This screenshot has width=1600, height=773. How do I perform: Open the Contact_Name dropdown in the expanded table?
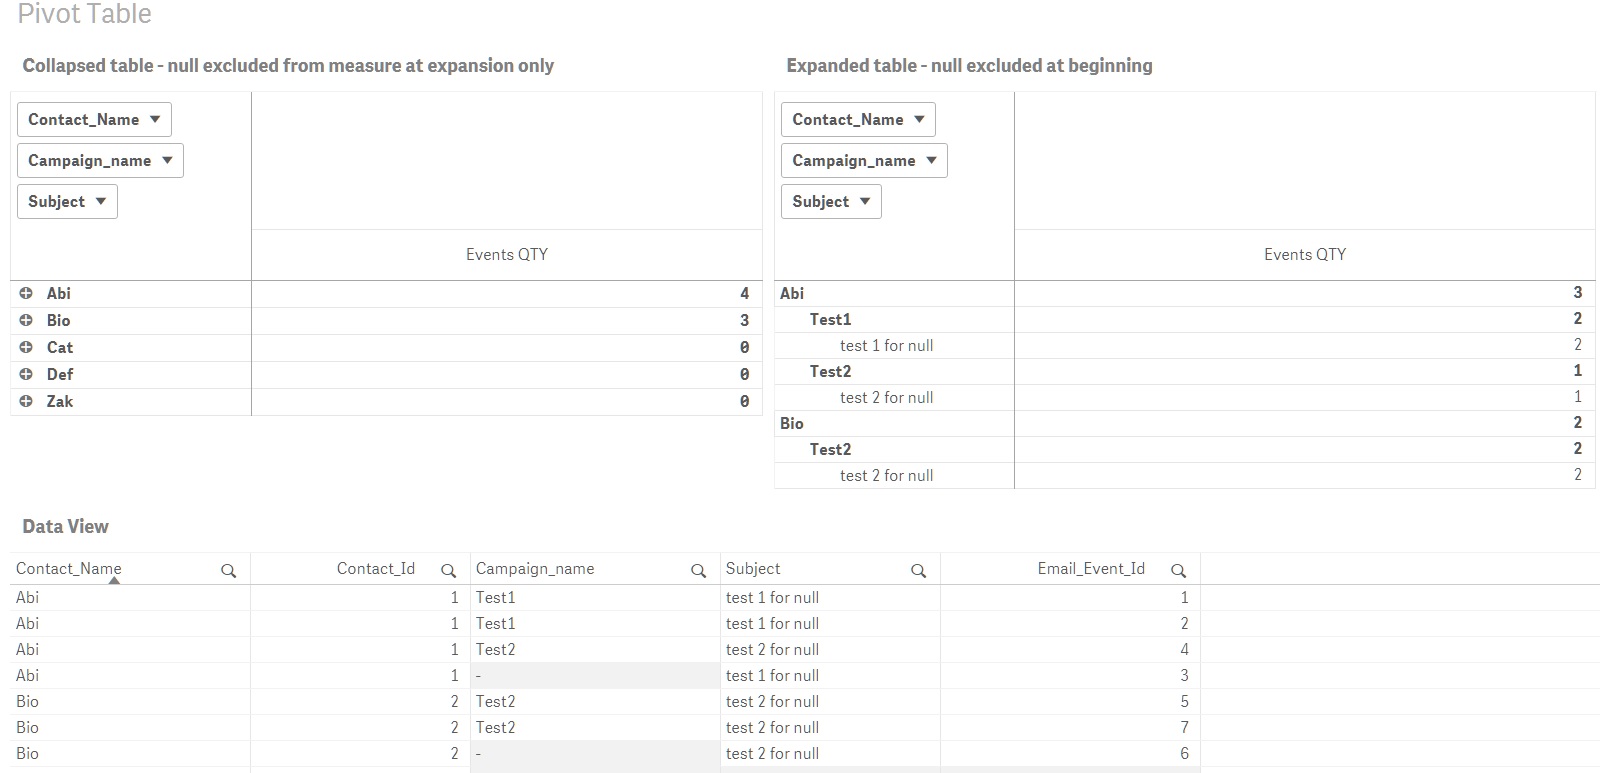coord(857,119)
